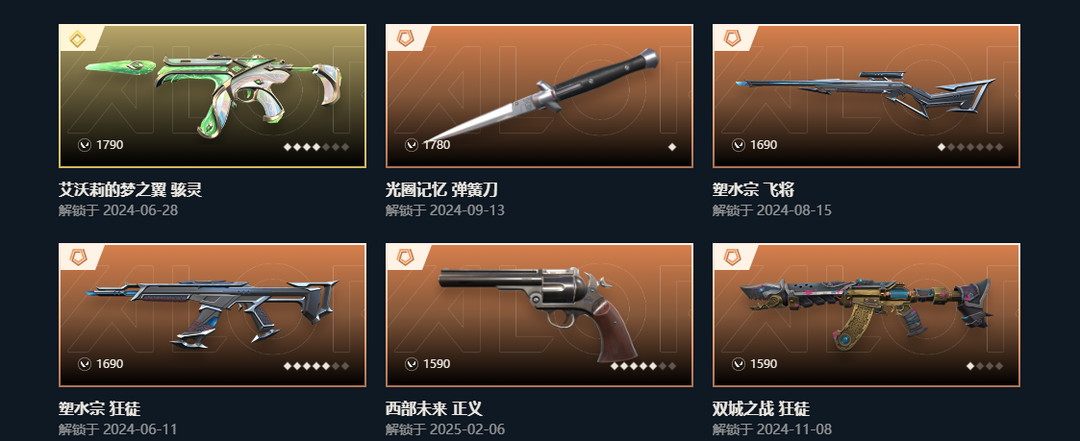The image size is (1080, 441).
Task: Click the VP currency icon next to 1790
Action: (85, 145)
